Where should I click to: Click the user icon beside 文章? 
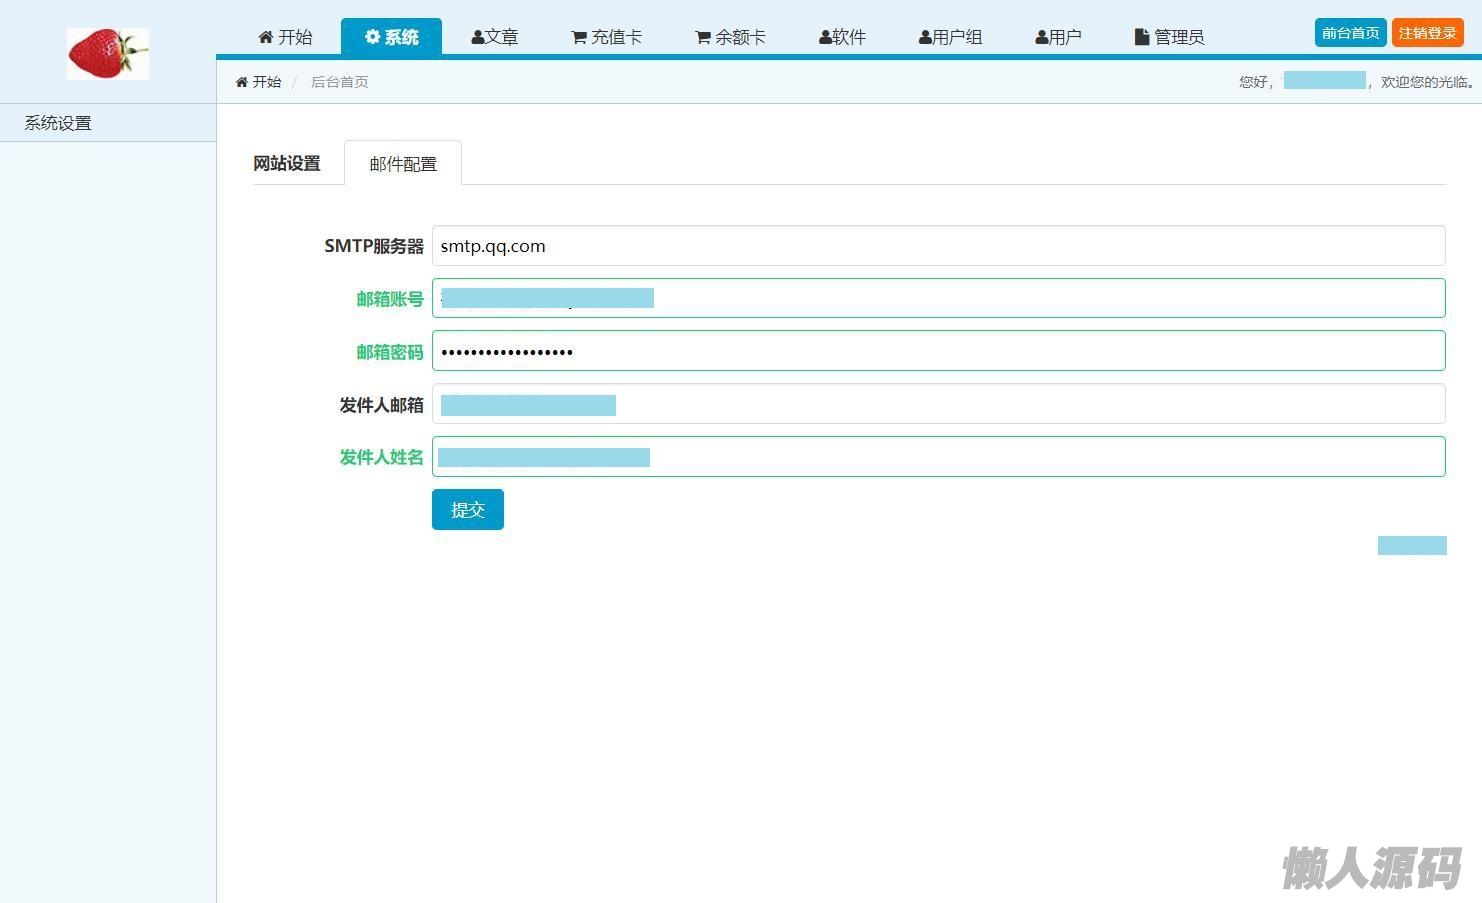478,37
